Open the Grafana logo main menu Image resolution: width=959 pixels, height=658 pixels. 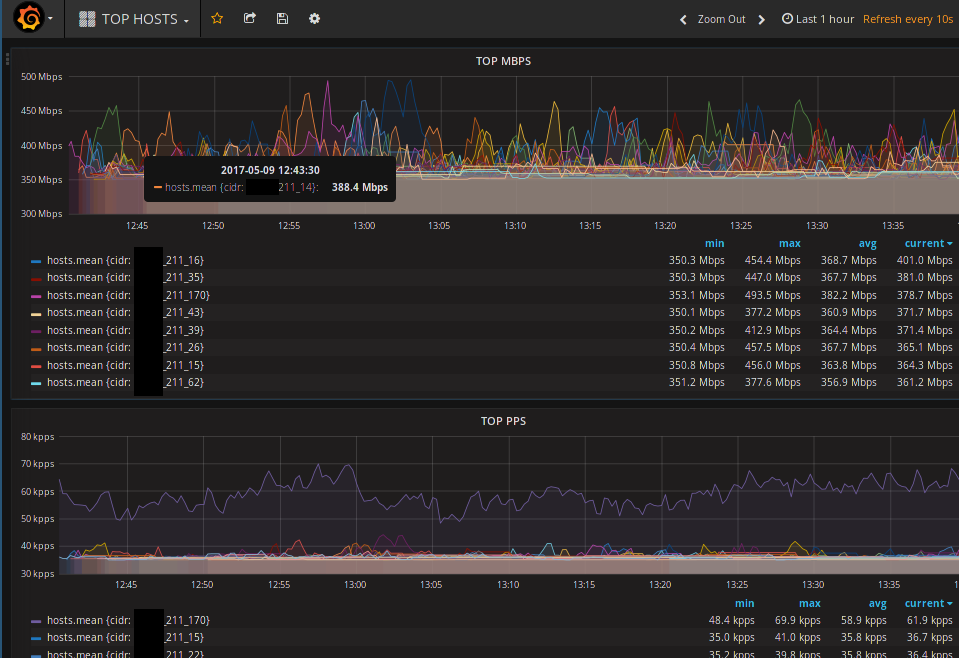pyautogui.click(x=29, y=19)
